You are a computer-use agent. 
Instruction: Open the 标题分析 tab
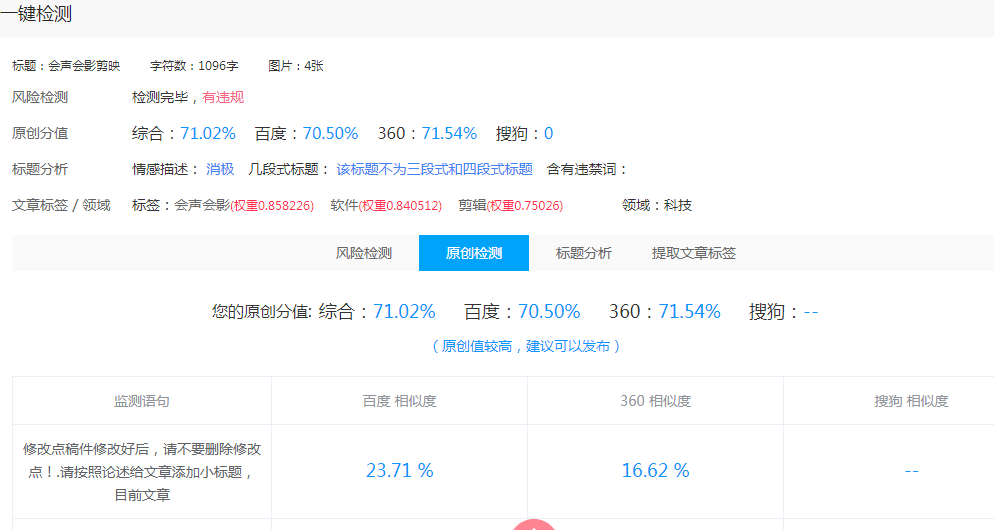point(583,253)
